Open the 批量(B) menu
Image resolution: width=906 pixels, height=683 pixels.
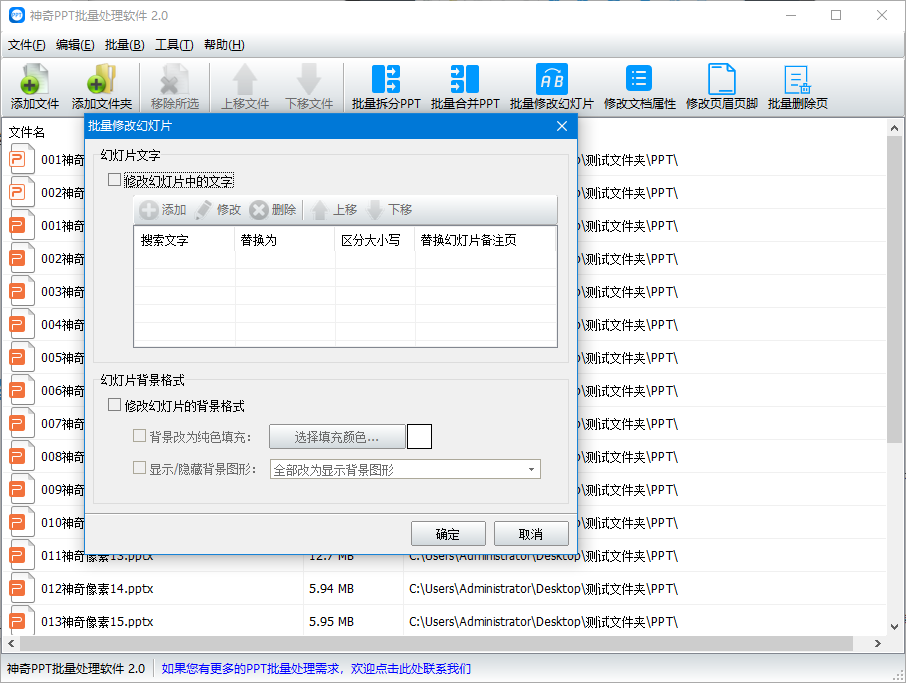pos(125,44)
